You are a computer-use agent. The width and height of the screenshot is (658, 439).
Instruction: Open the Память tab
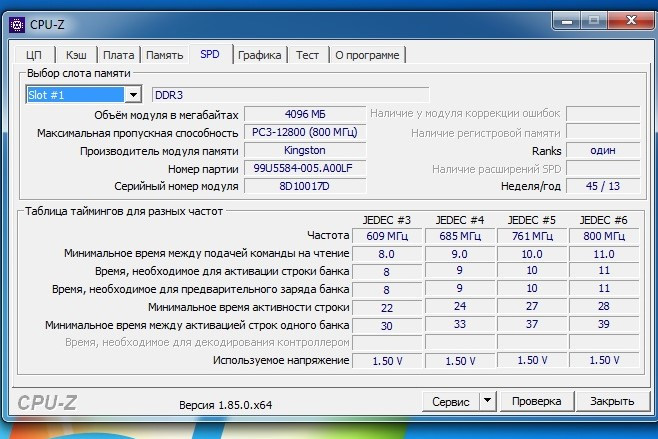(x=164, y=55)
